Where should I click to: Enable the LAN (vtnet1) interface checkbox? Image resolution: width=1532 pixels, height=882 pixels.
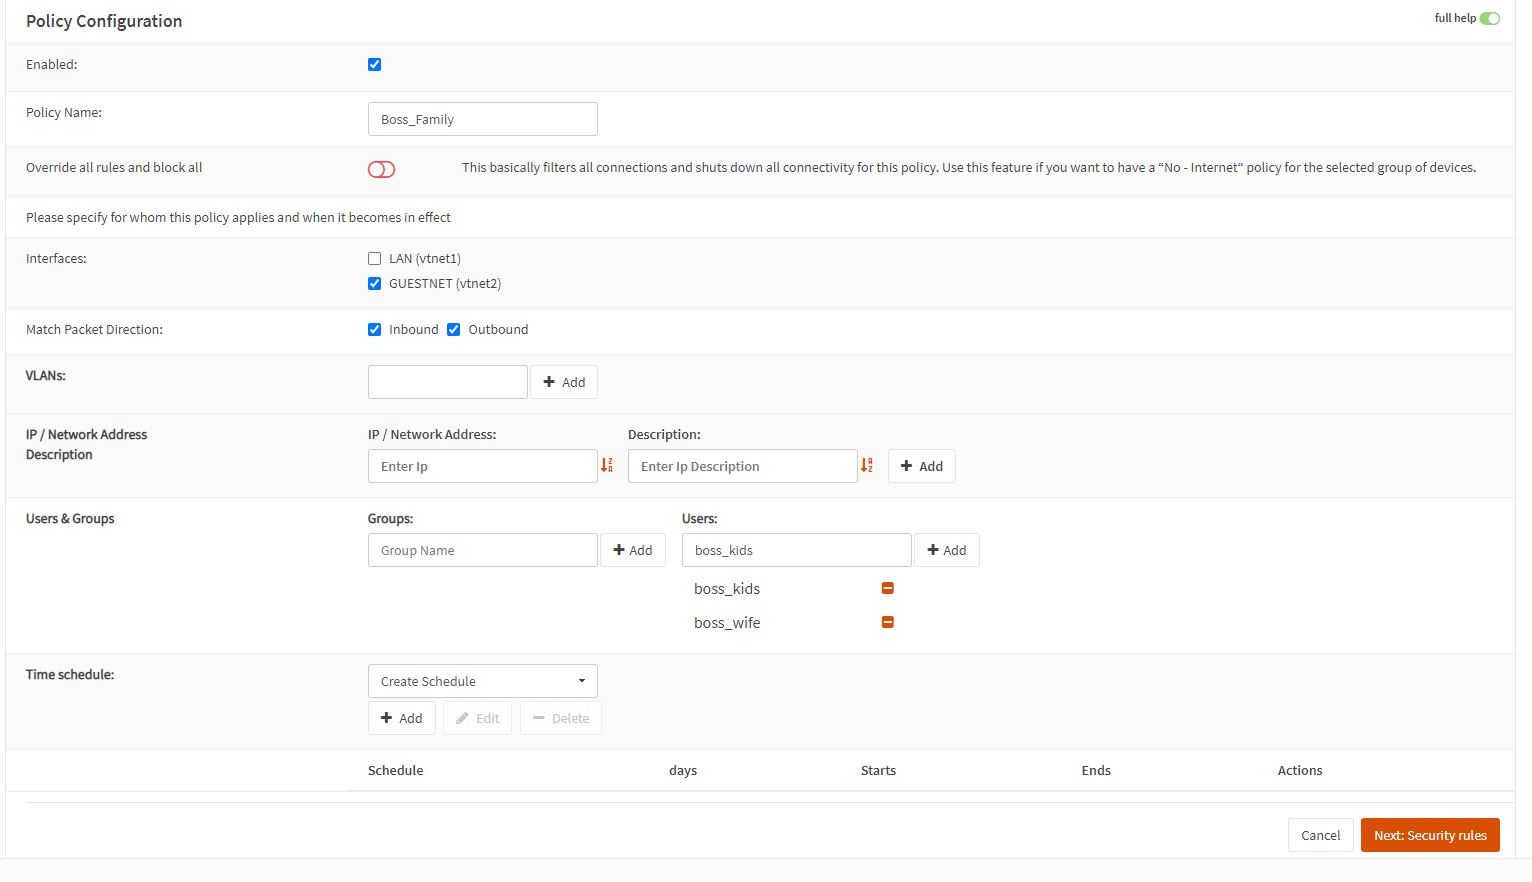click(x=374, y=258)
